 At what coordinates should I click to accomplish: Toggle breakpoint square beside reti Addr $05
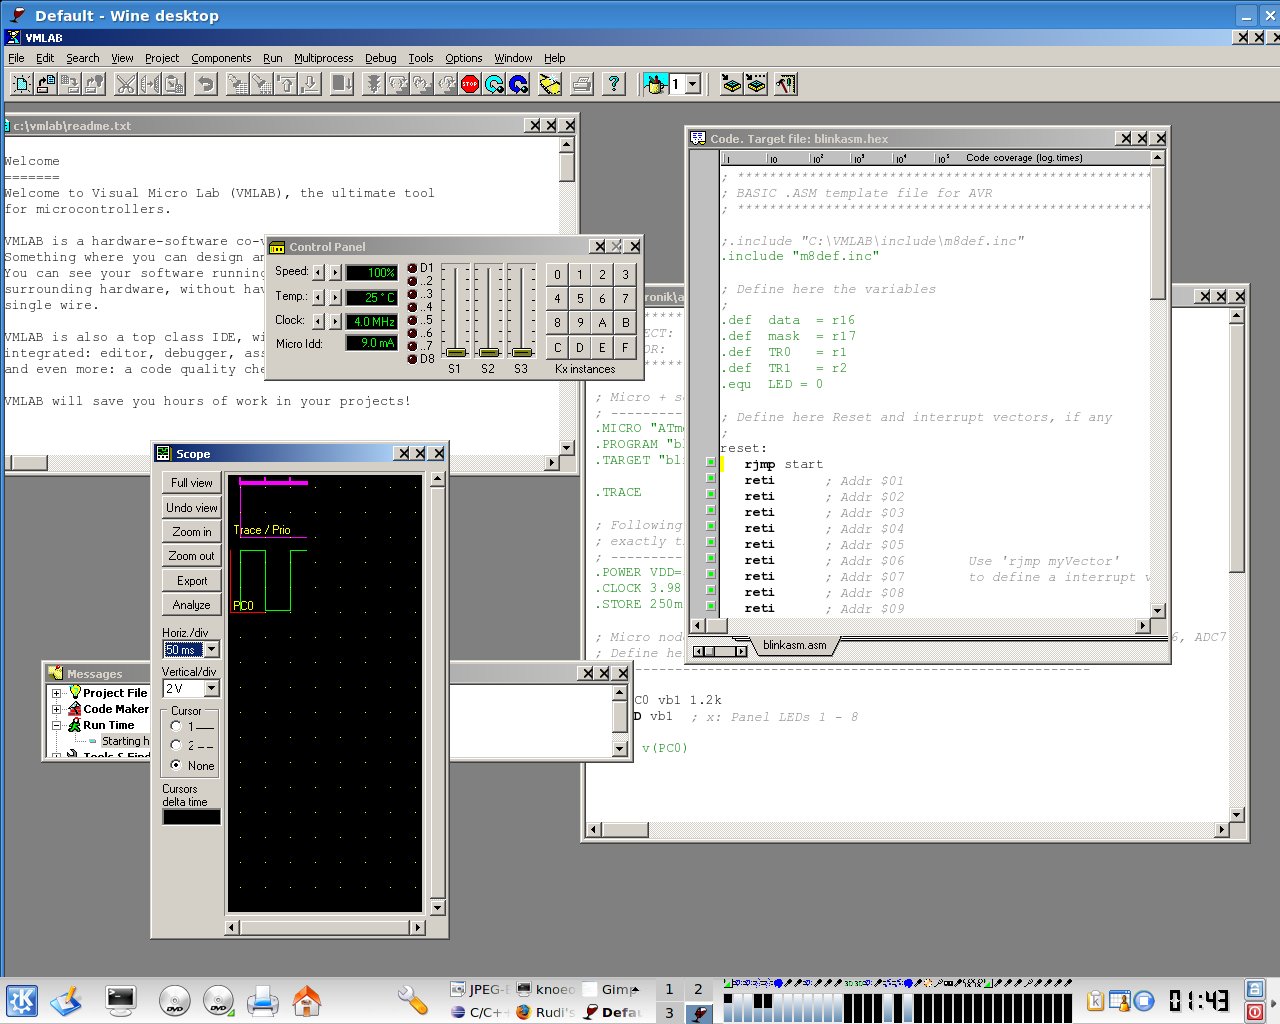(711, 543)
